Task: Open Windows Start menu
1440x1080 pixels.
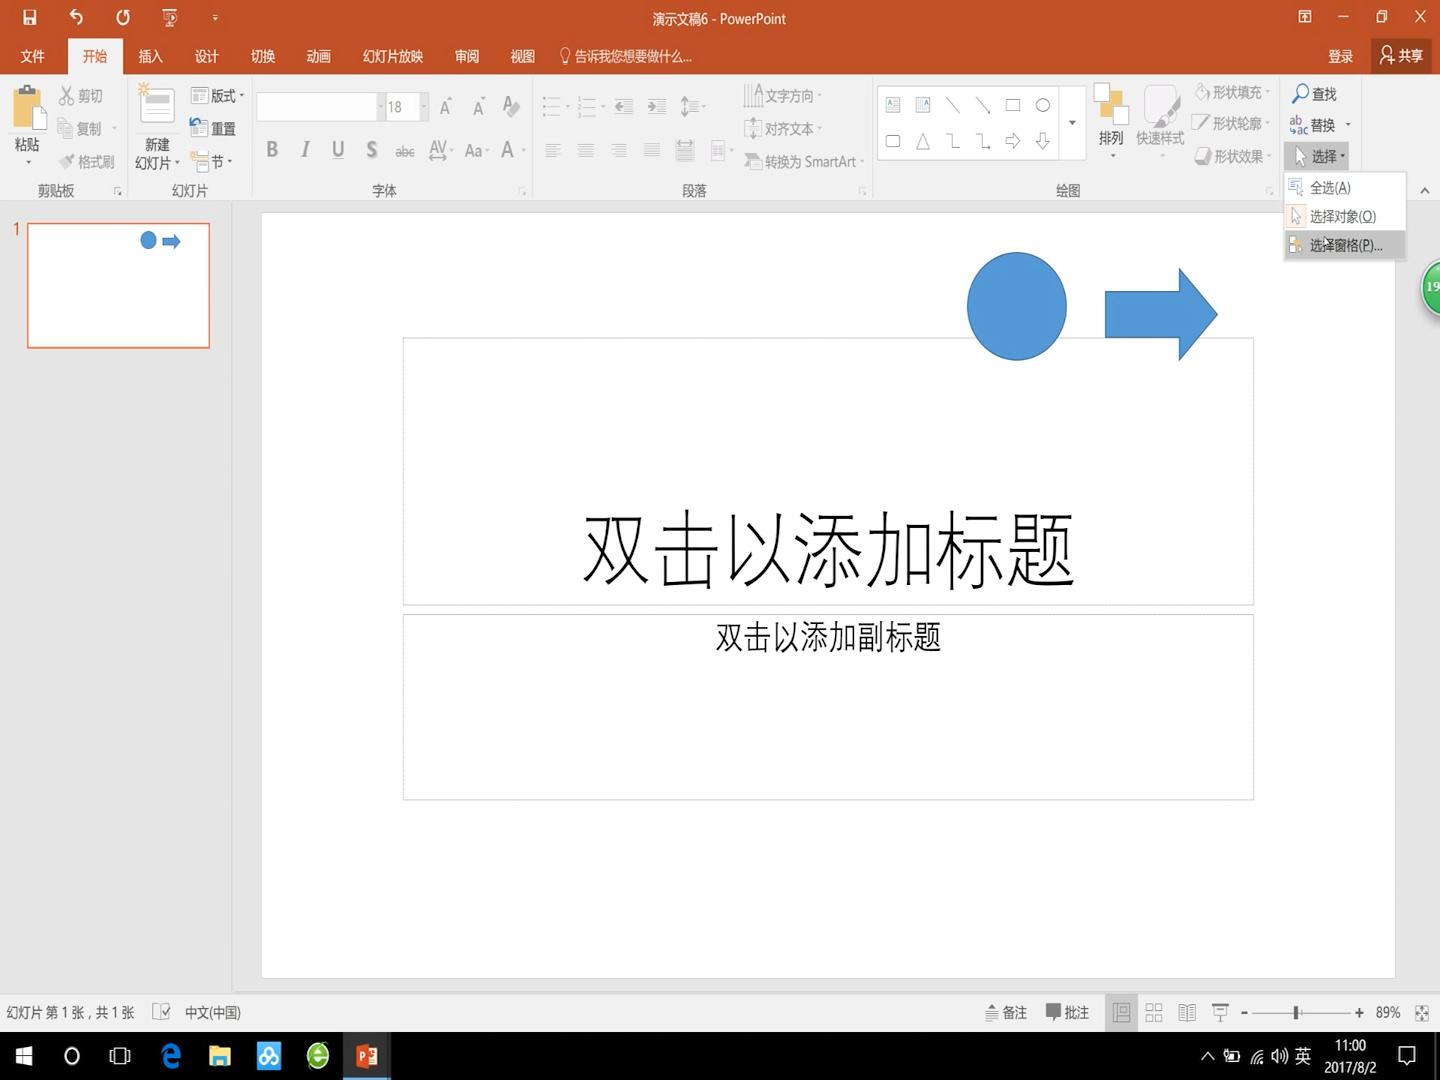Action: click(24, 1056)
